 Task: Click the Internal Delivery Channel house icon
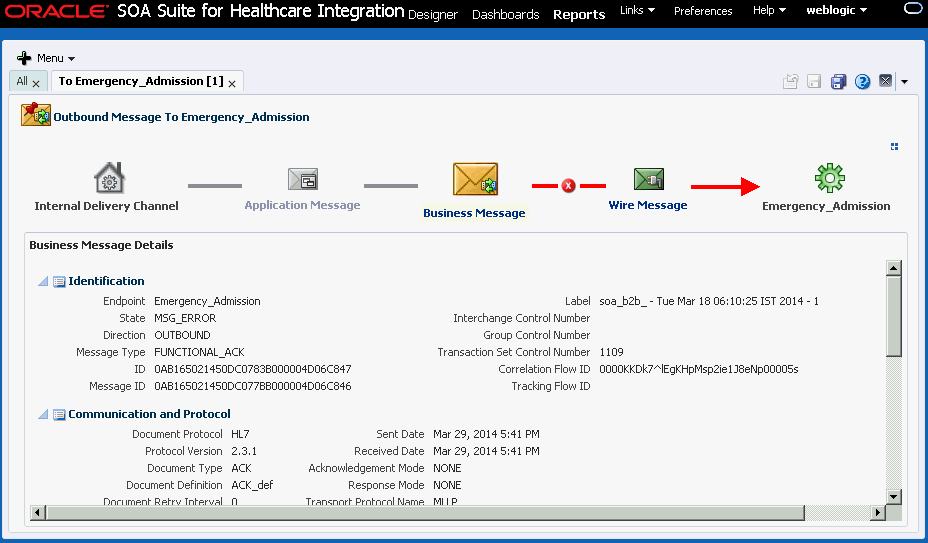[109, 178]
